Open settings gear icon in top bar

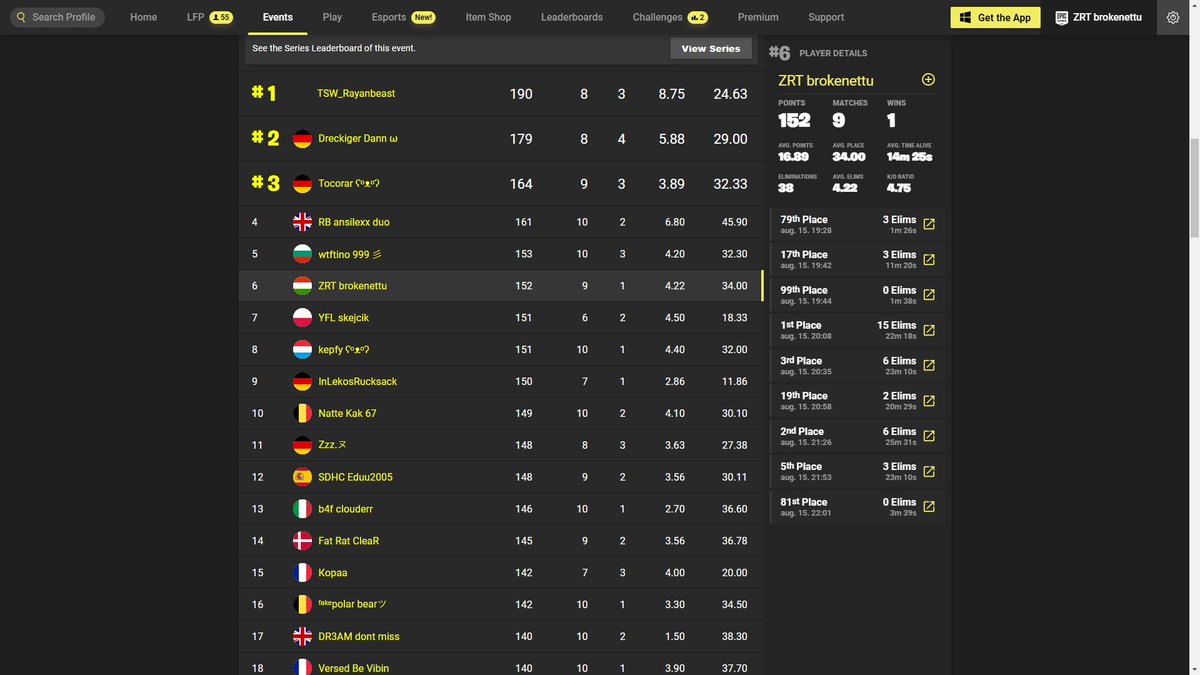1173,17
